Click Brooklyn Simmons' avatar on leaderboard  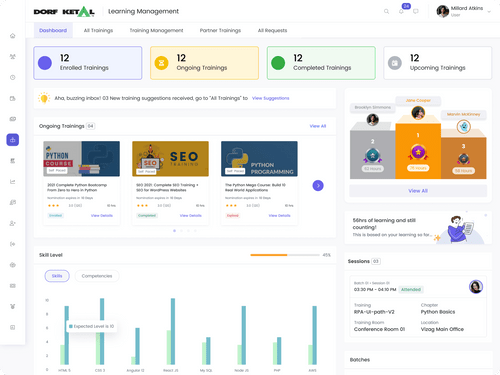click(372, 119)
